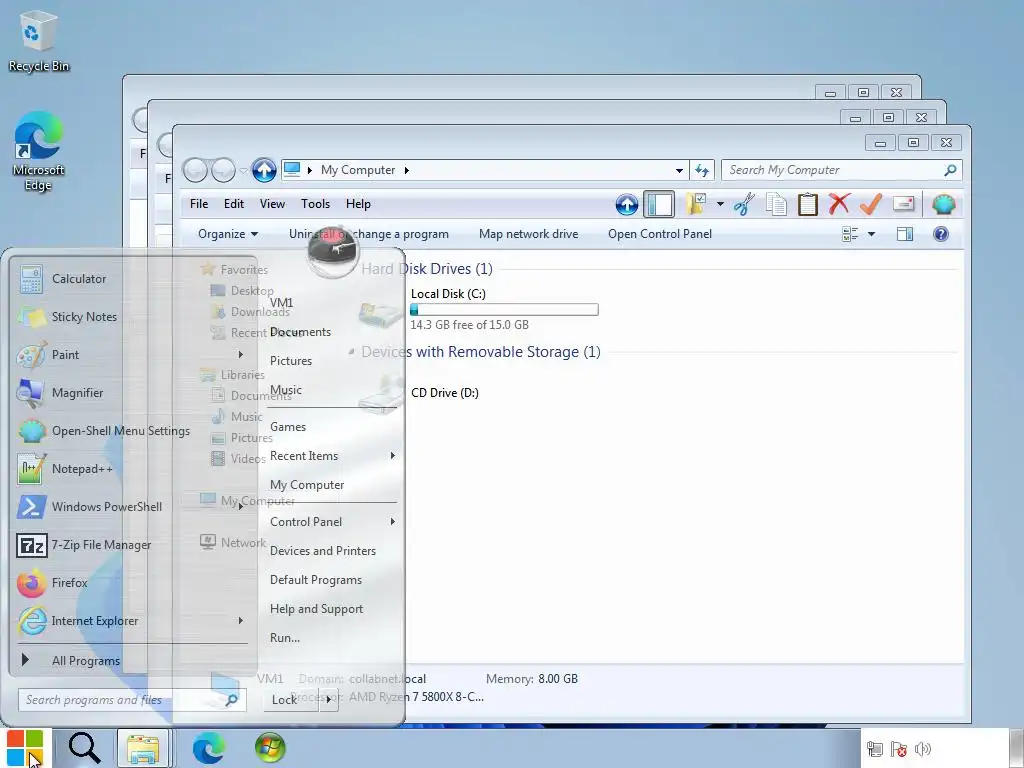1024x768 pixels.
Task: Click Open Control Panel in the command bar
Action: pos(660,234)
